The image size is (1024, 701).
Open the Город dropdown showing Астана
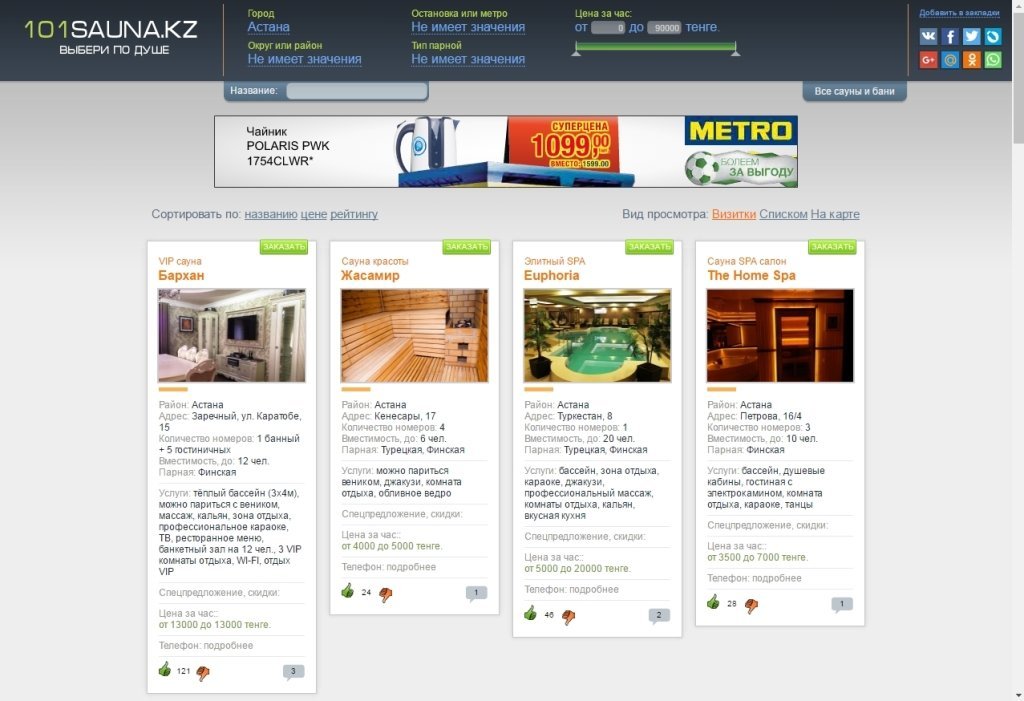click(268, 27)
